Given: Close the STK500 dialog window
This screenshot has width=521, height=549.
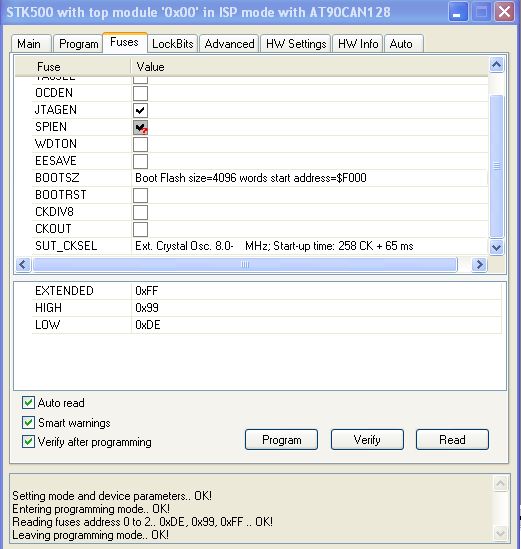Looking at the screenshot, I should click(x=504, y=12).
